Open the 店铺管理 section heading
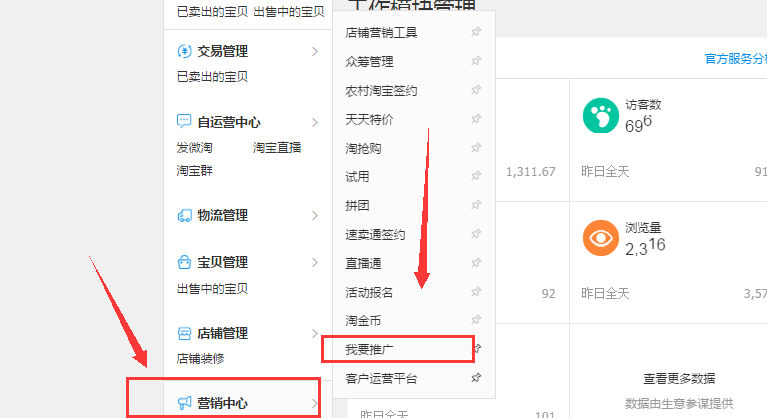 [x=223, y=333]
